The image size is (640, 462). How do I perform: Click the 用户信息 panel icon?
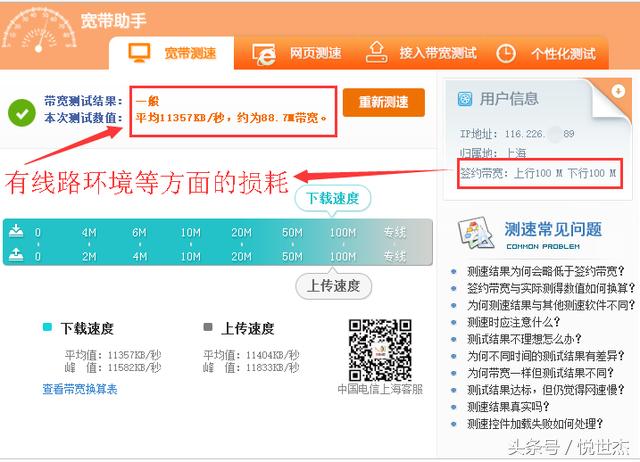(464, 99)
